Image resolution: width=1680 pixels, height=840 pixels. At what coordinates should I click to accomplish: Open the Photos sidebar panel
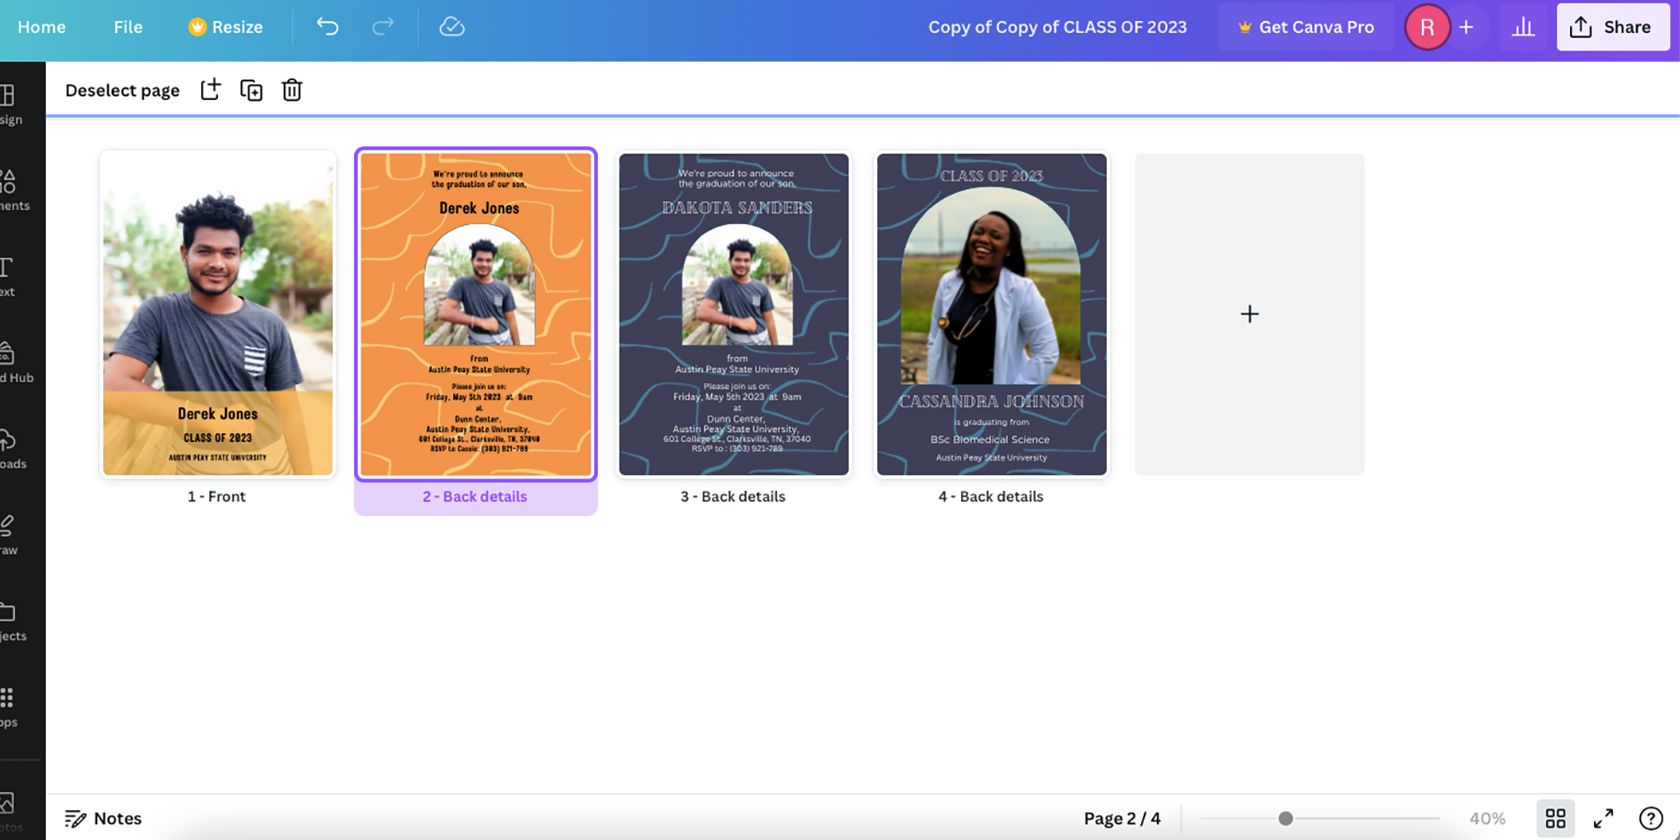pos(11,810)
